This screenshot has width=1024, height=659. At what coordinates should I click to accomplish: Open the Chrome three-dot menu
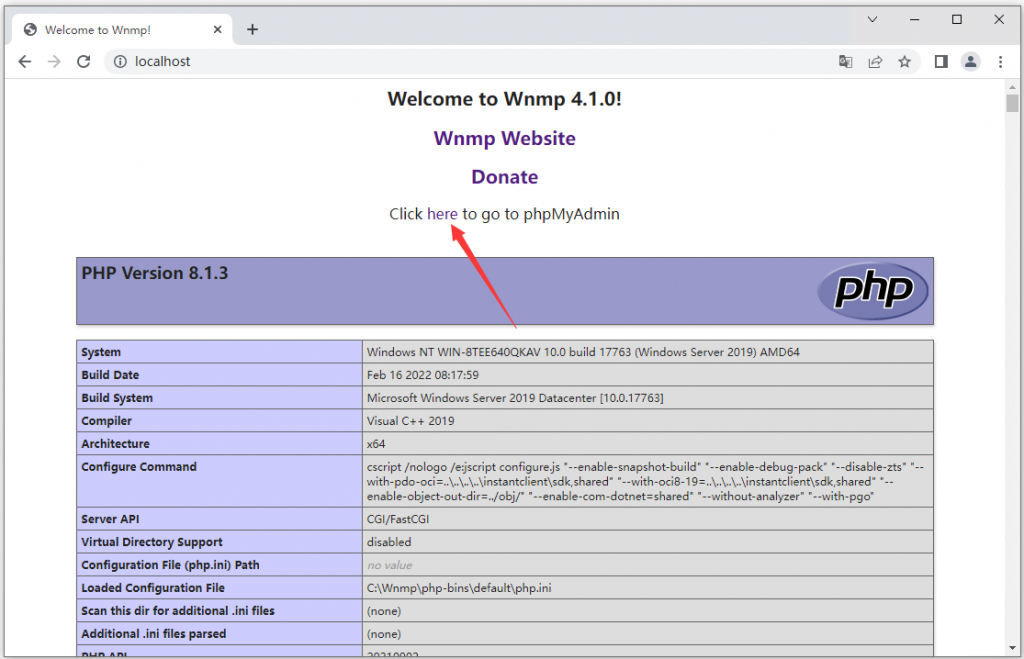[1001, 61]
